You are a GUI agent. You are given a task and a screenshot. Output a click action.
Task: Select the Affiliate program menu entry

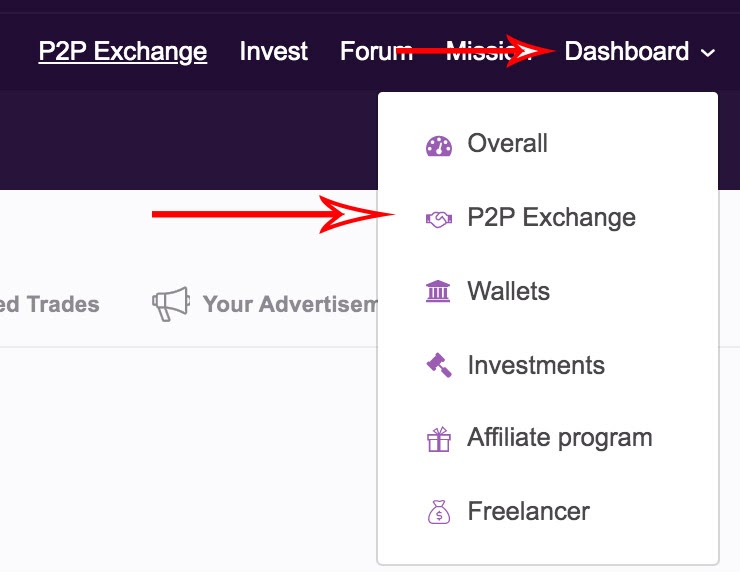click(560, 438)
